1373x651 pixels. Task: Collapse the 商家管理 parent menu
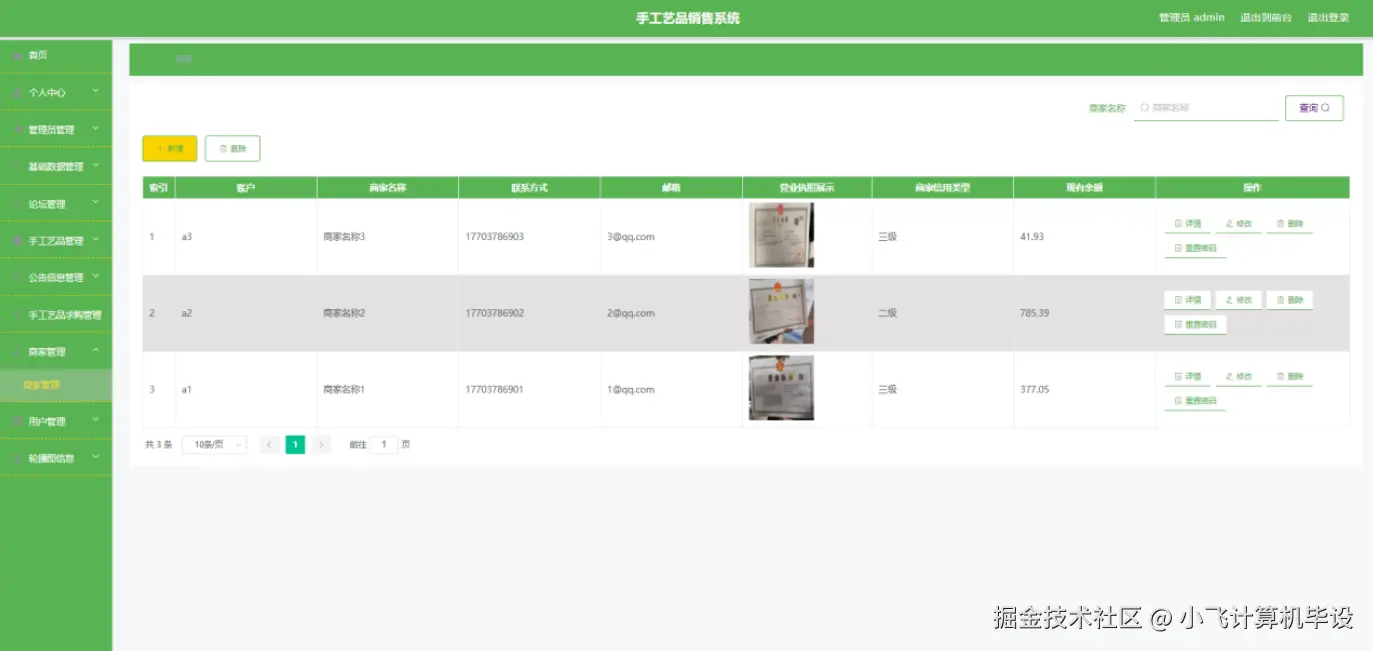click(56, 351)
